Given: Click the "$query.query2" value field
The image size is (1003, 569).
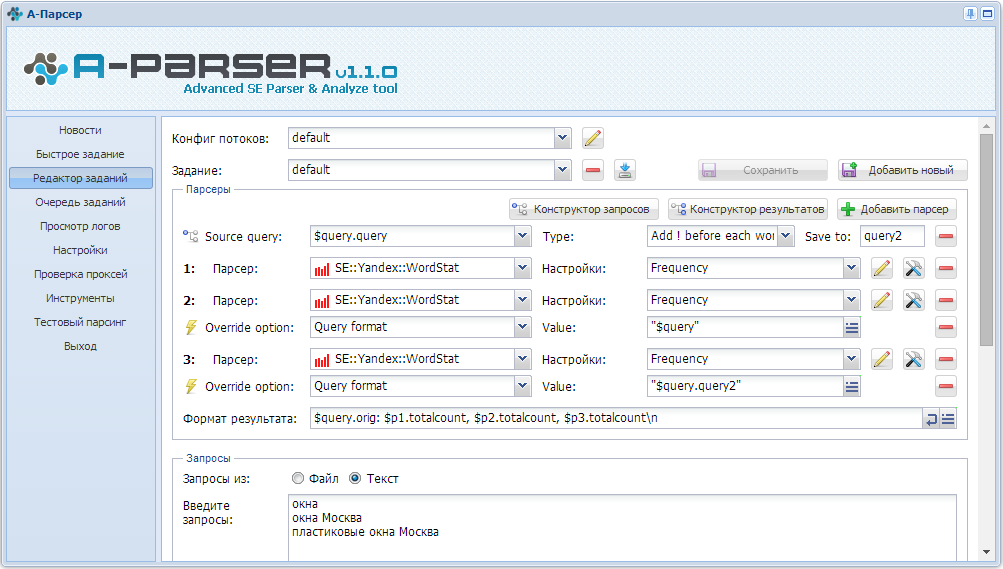Looking at the screenshot, I should pos(745,386).
